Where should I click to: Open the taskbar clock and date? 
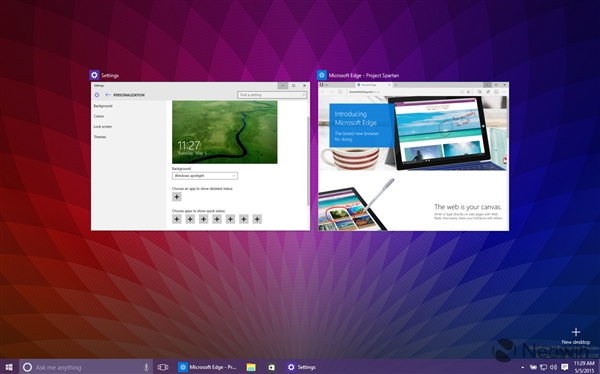pyautogui.click(x=584, y=367)
